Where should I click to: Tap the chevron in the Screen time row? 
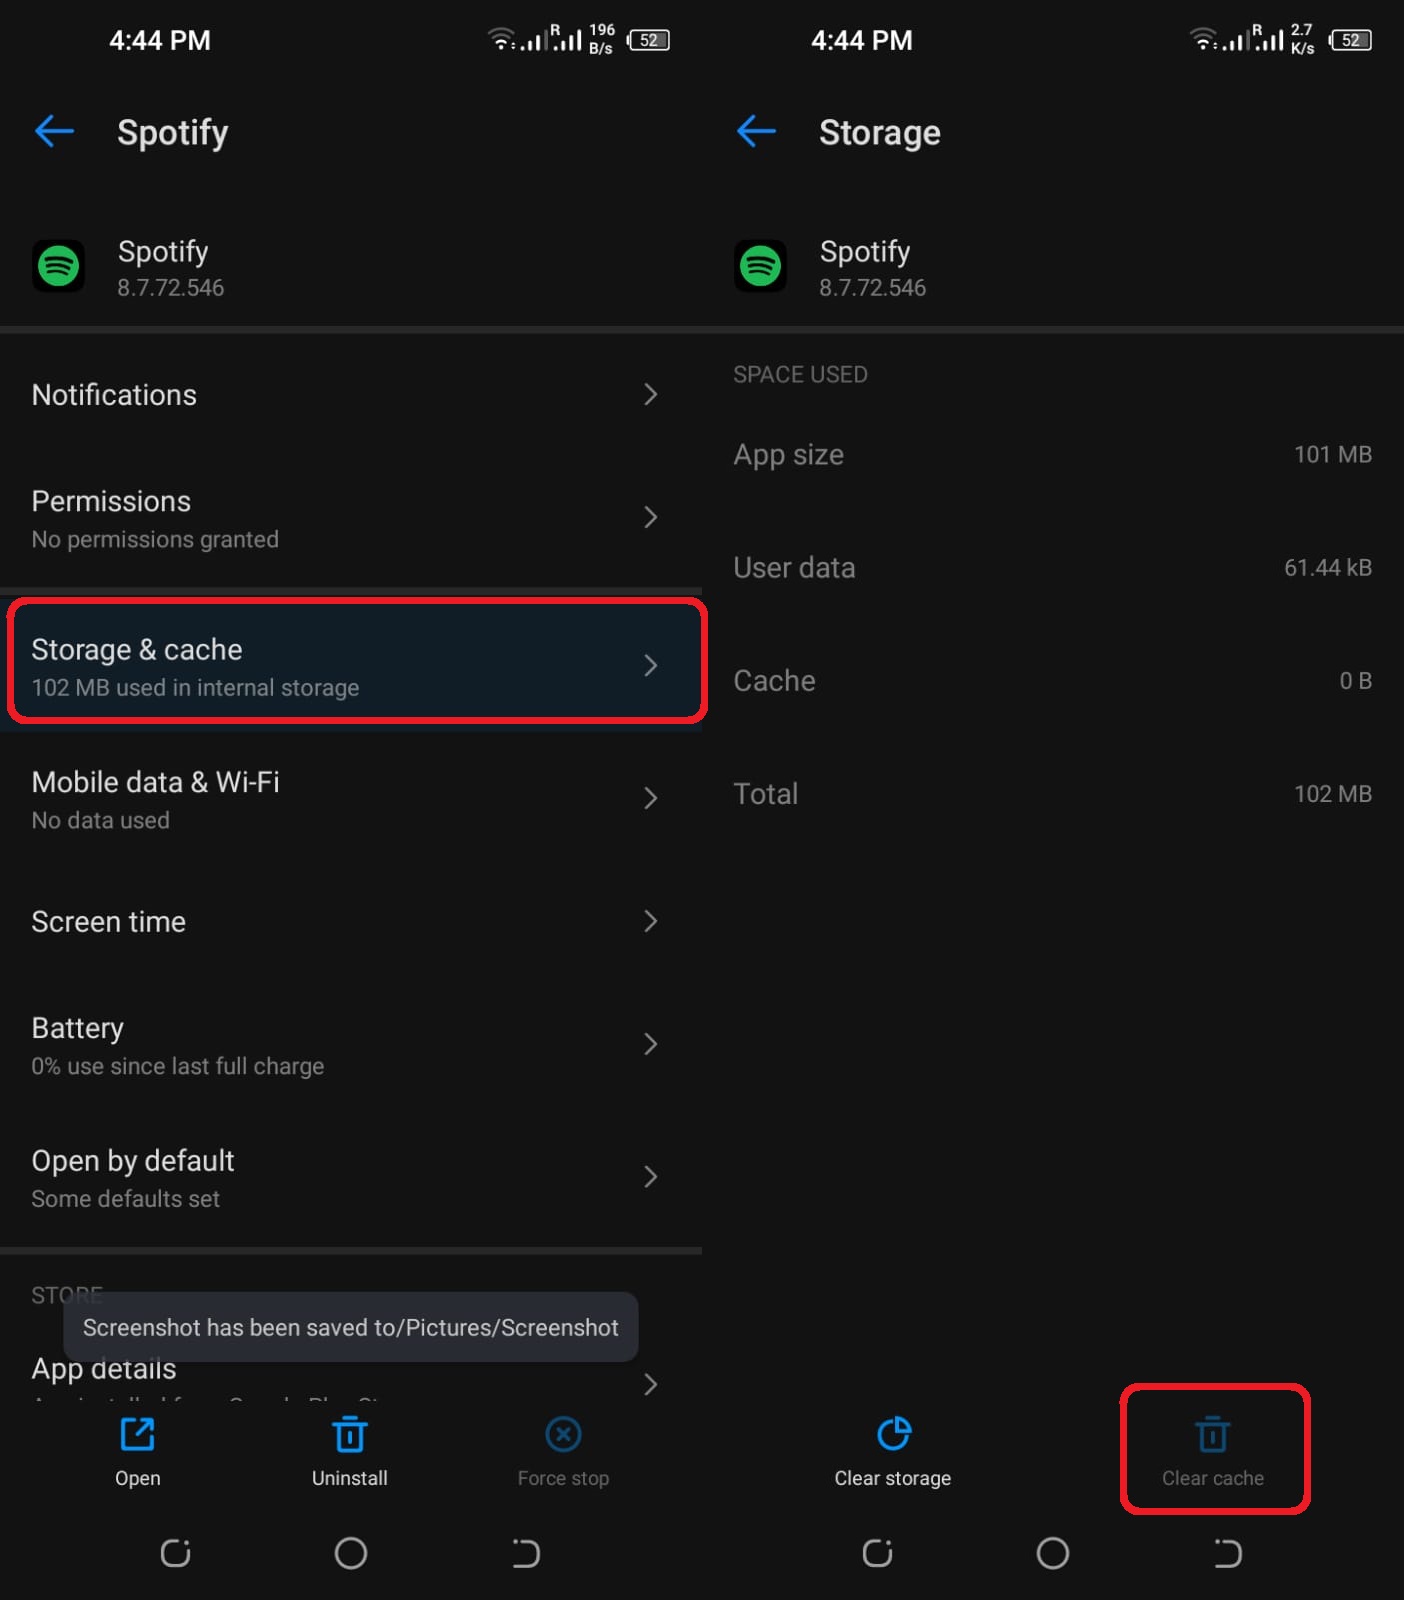click(x=651, y=921)
